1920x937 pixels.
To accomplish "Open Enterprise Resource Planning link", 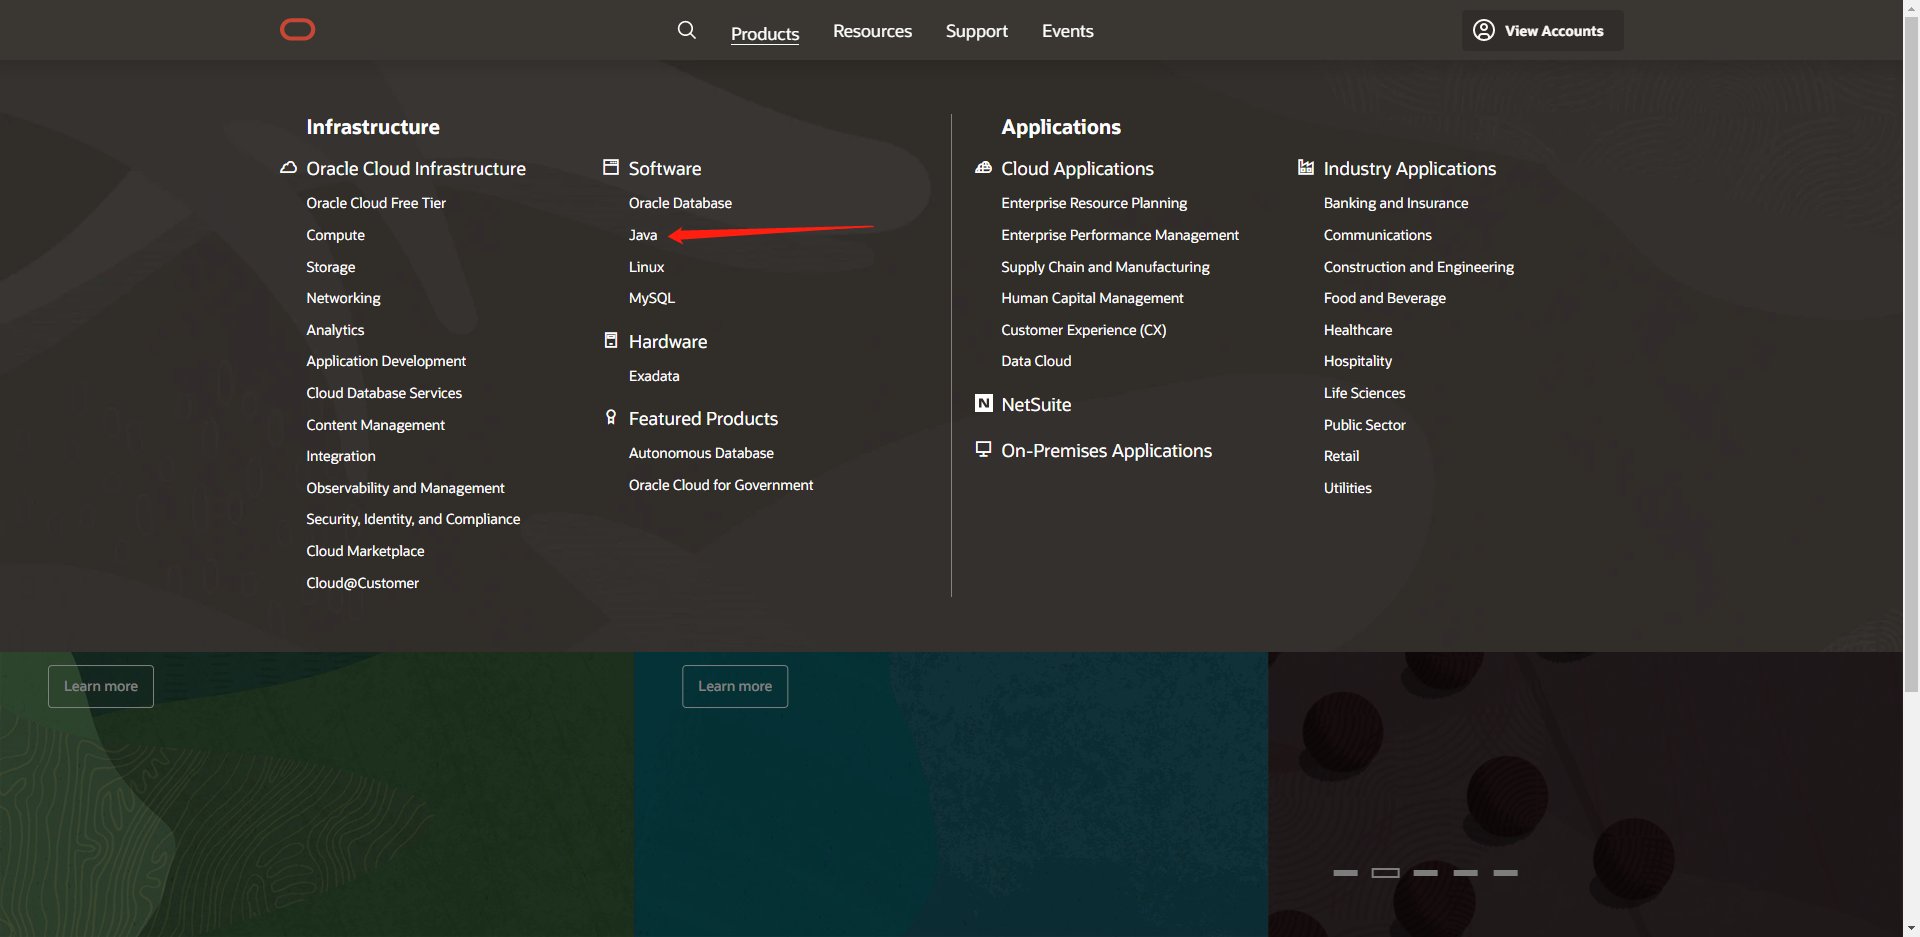I will tap(1094, 203).
